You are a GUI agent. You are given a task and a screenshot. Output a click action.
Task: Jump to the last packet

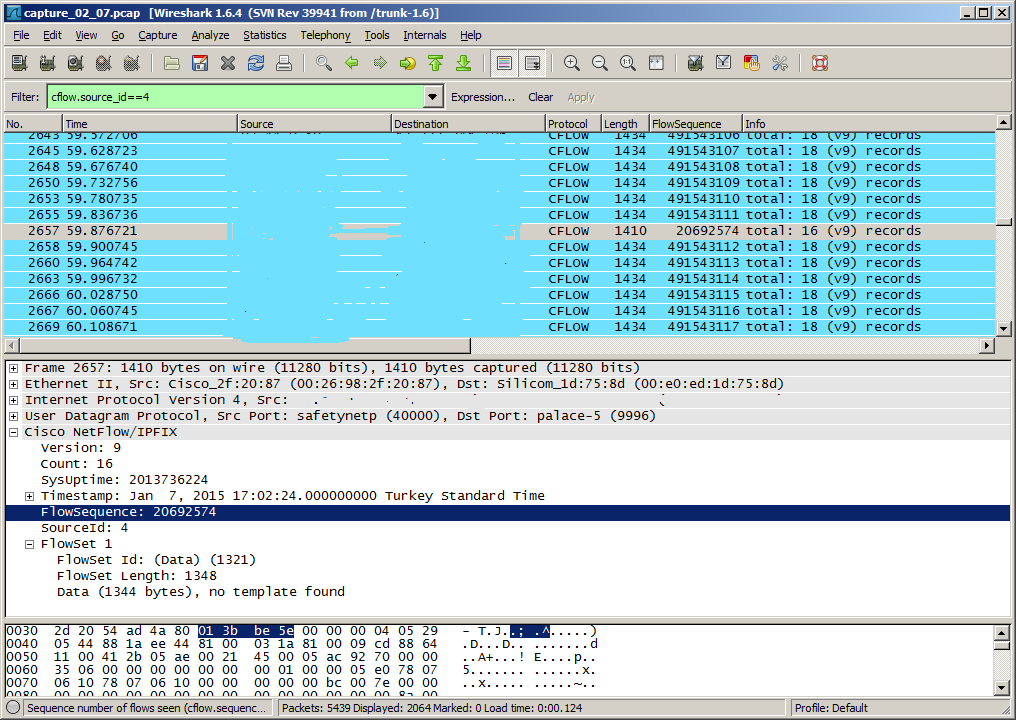tap(463, 63)
